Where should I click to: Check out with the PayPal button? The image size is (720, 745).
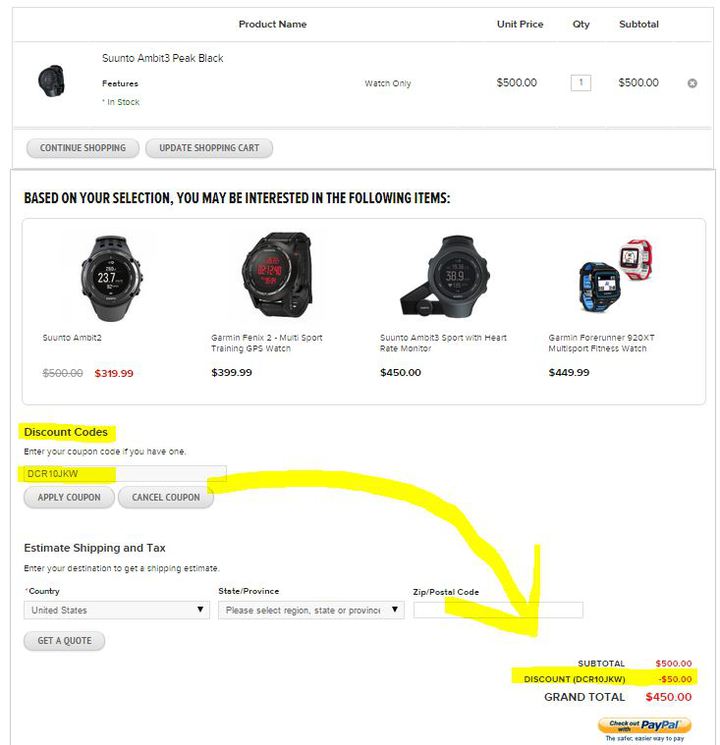coord(644,725)
